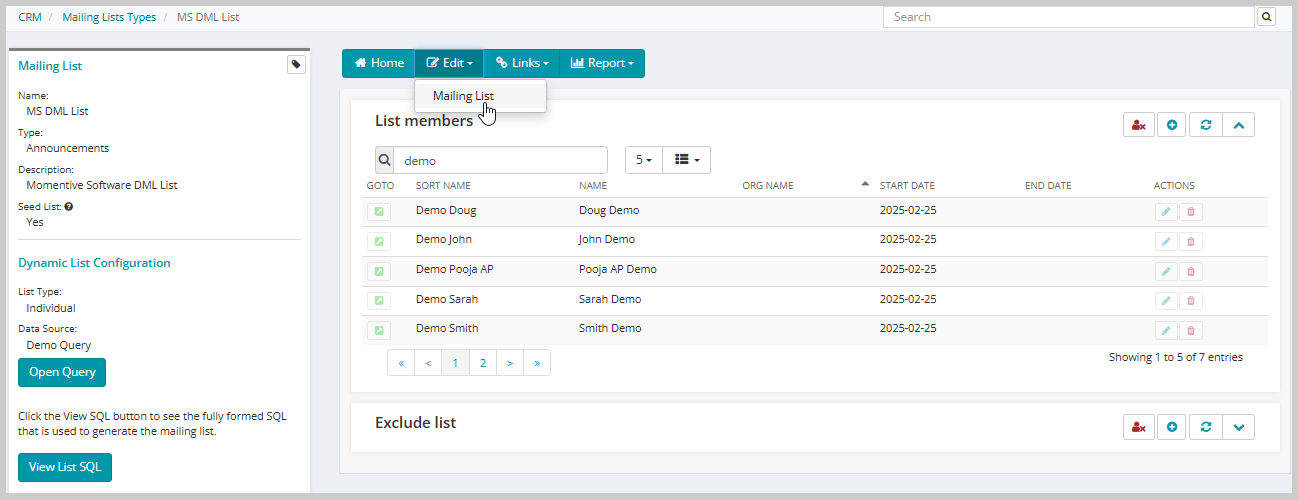1298x500 pixels.
Task: Jump to the first page arrow
Action: [401, 363]
